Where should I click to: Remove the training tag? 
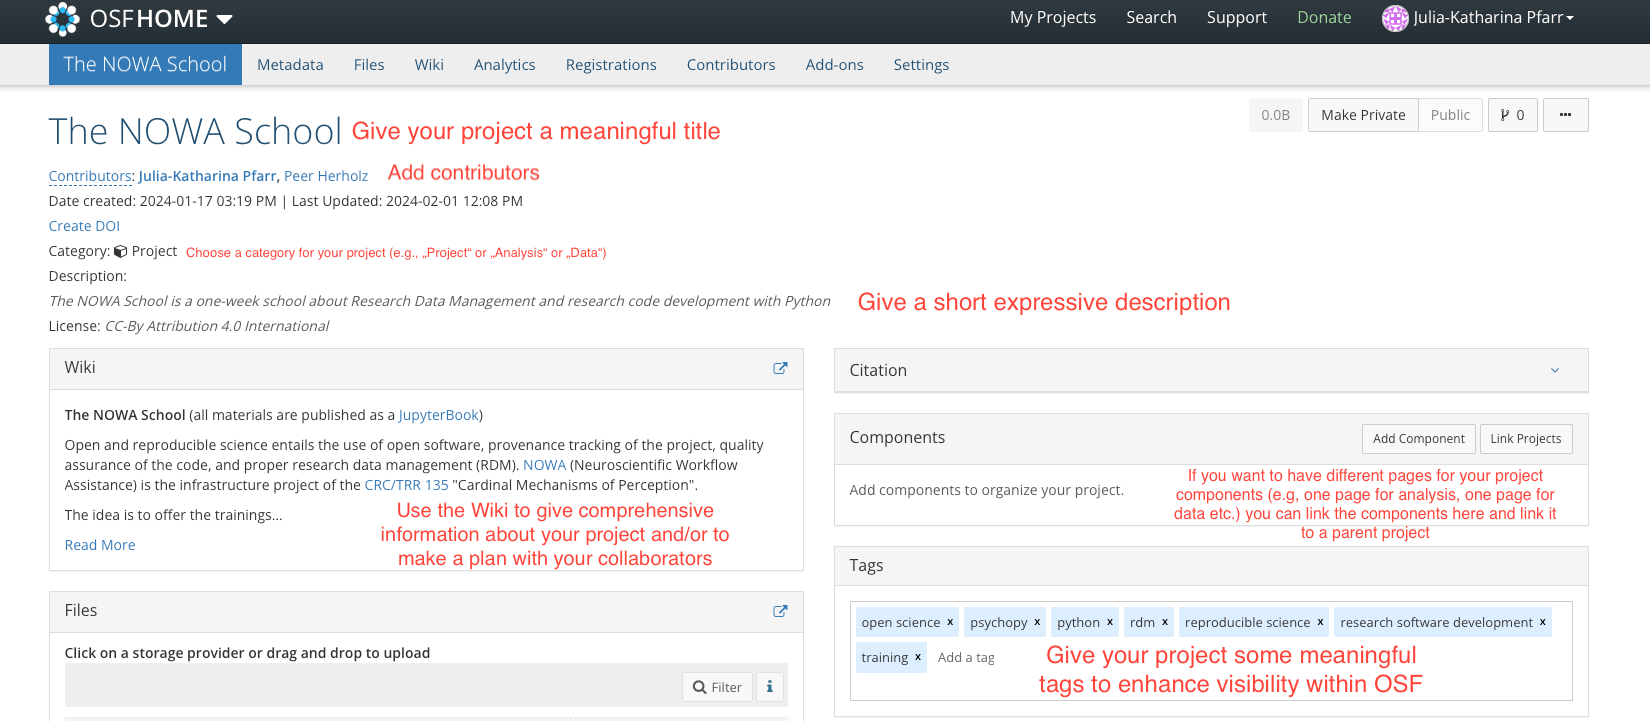click(x=917, y=657)
